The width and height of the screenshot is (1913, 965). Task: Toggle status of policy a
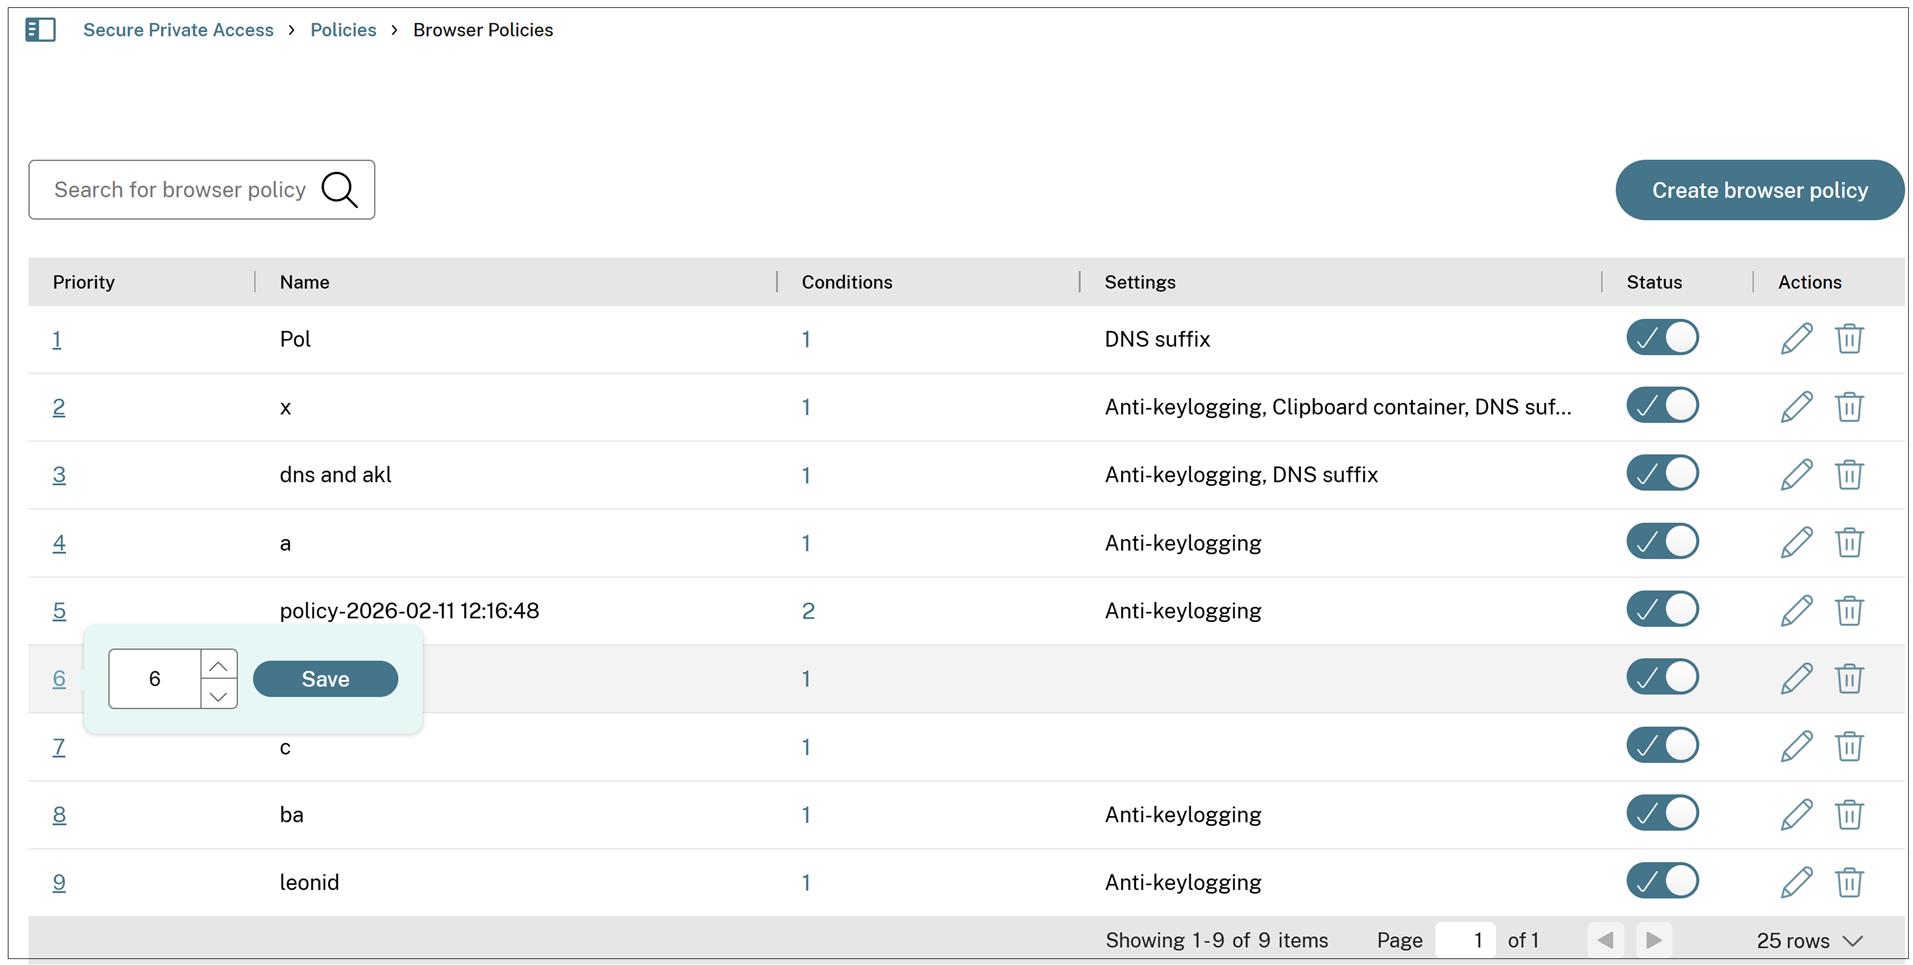coord(1662,542)
